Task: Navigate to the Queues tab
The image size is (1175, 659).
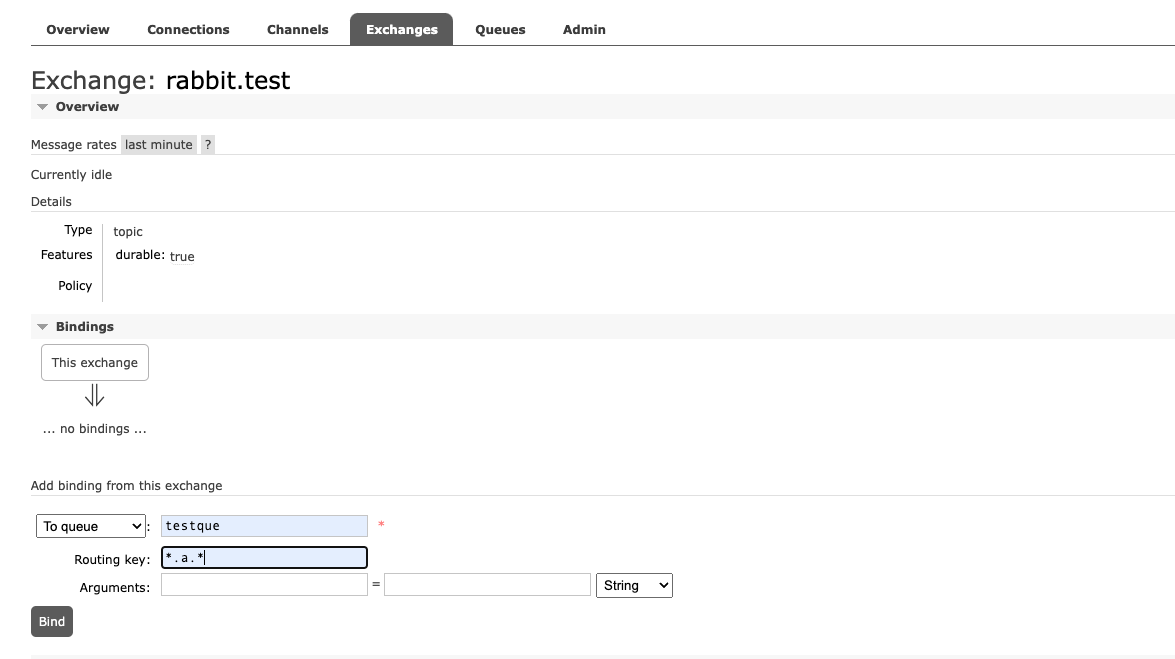Action: click(500, 29)
